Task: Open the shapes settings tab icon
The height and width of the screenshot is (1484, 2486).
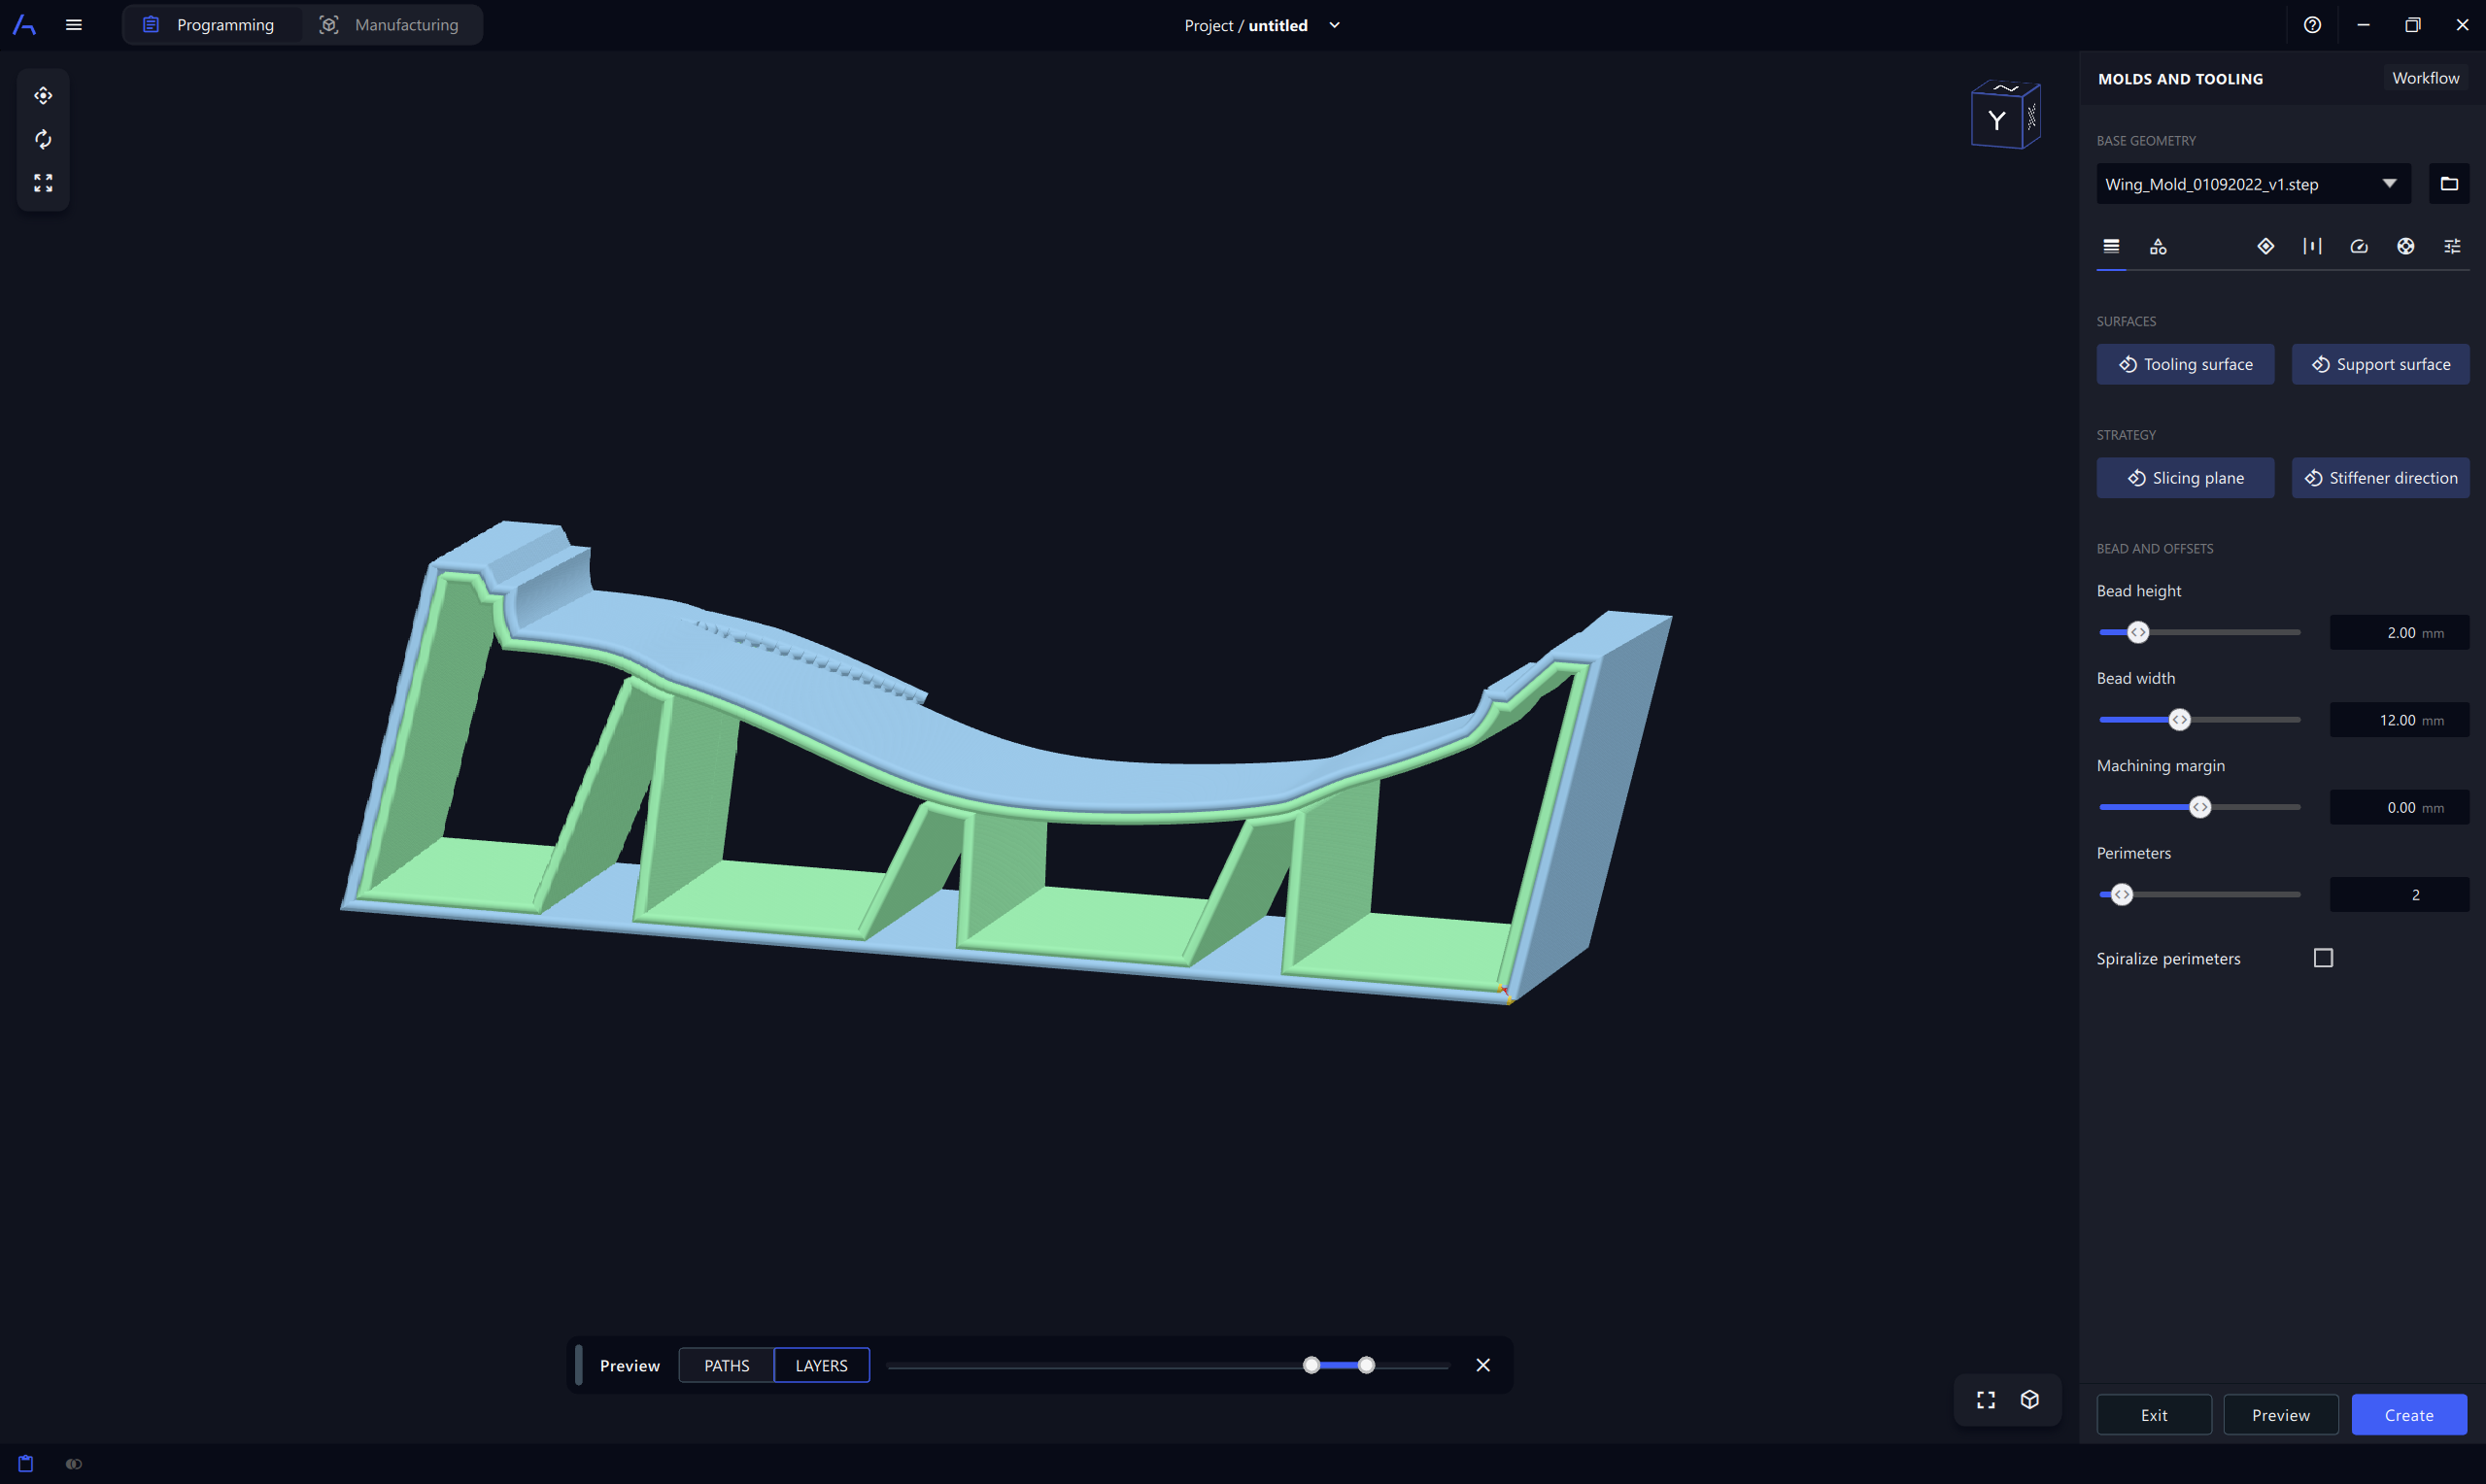Action: coord(2158,246)
